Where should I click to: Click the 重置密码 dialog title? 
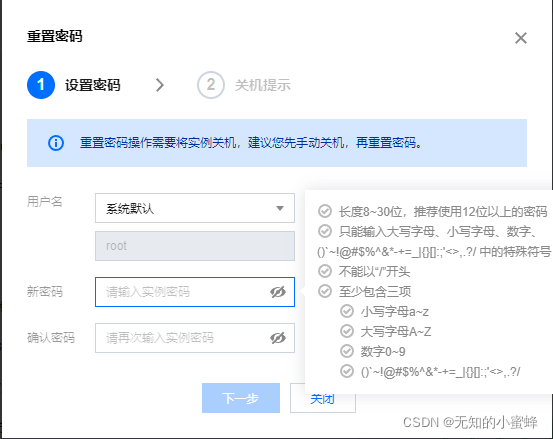[x=55, y=36]
